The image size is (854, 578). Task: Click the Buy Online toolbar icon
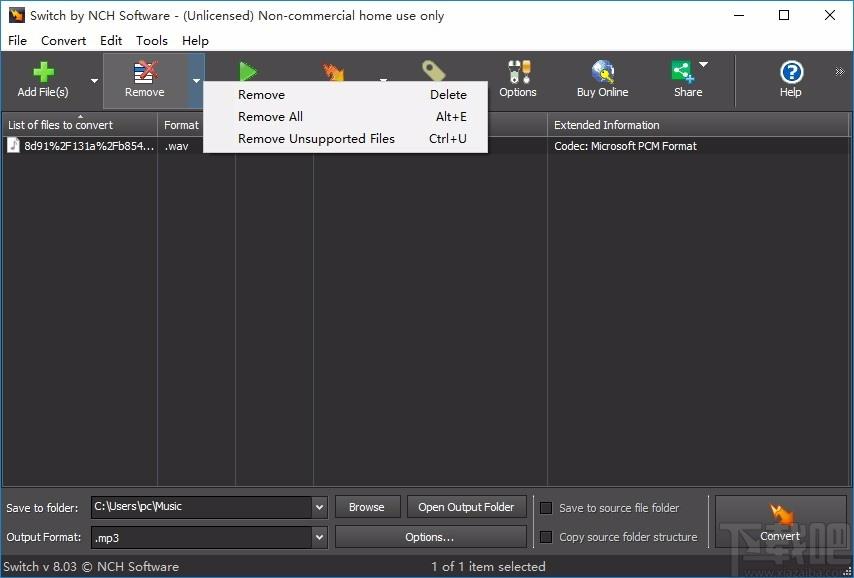(x=603, y=72)
